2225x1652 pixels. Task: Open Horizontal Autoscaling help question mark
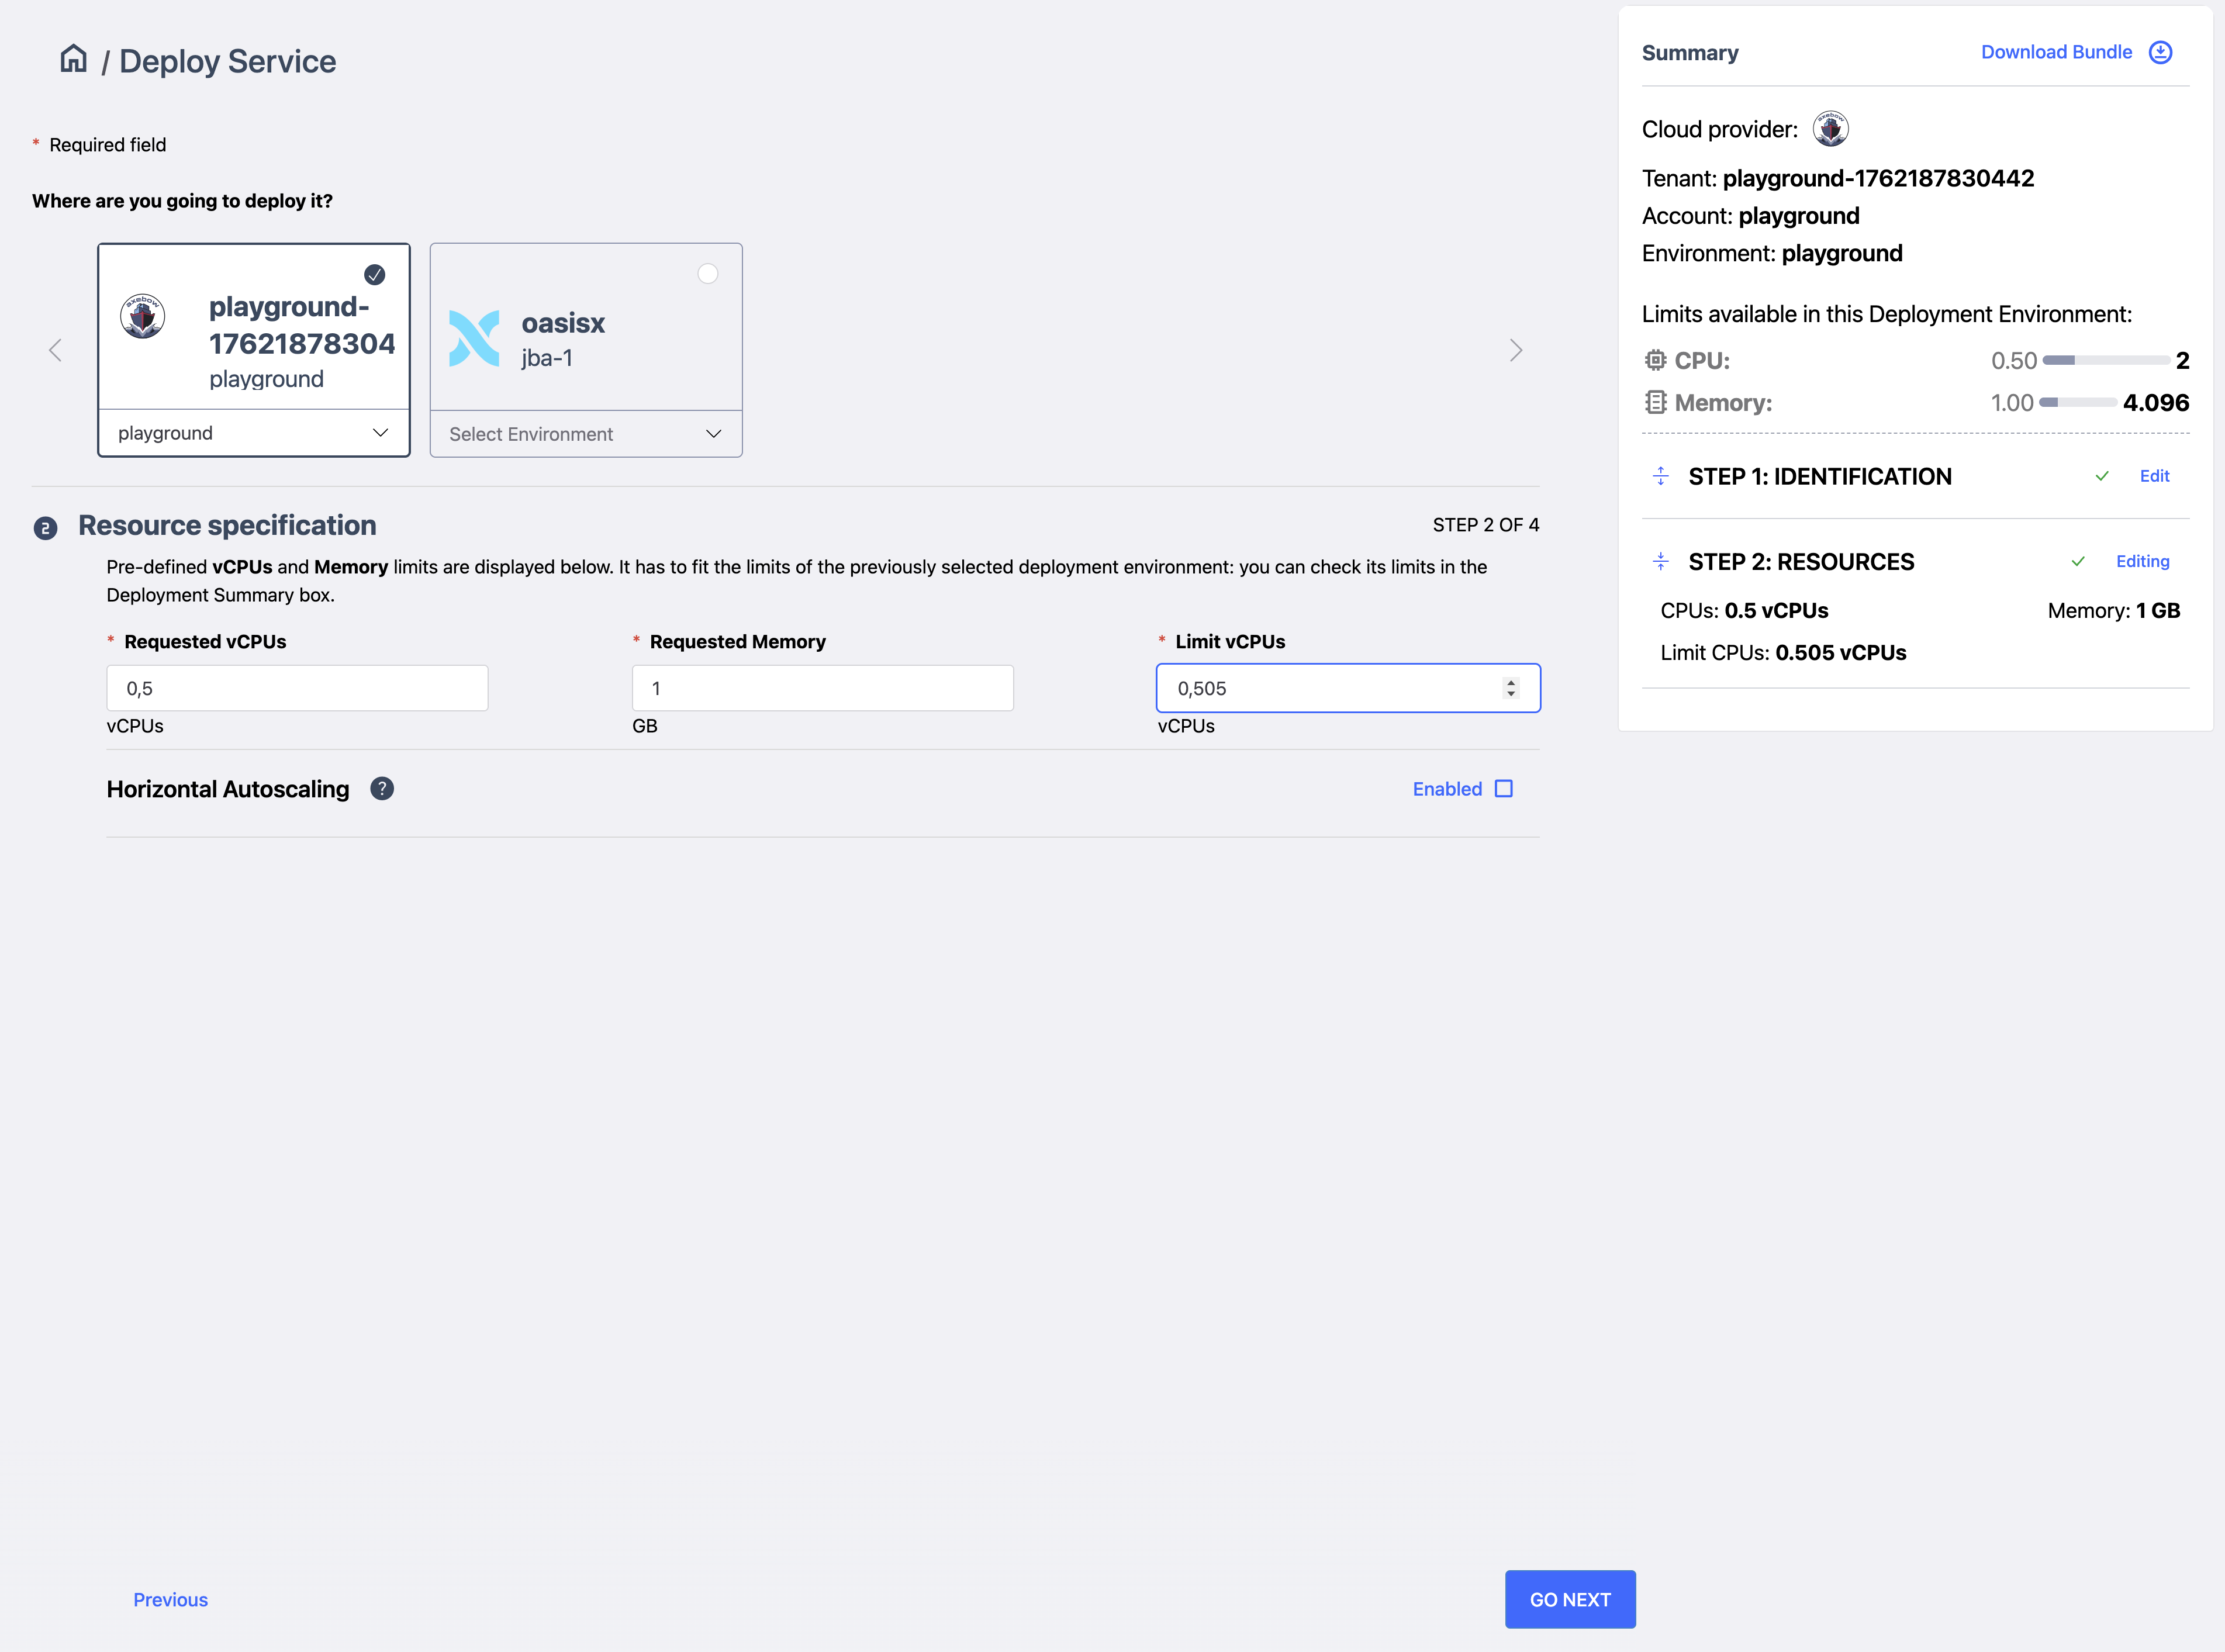(381, 789)
